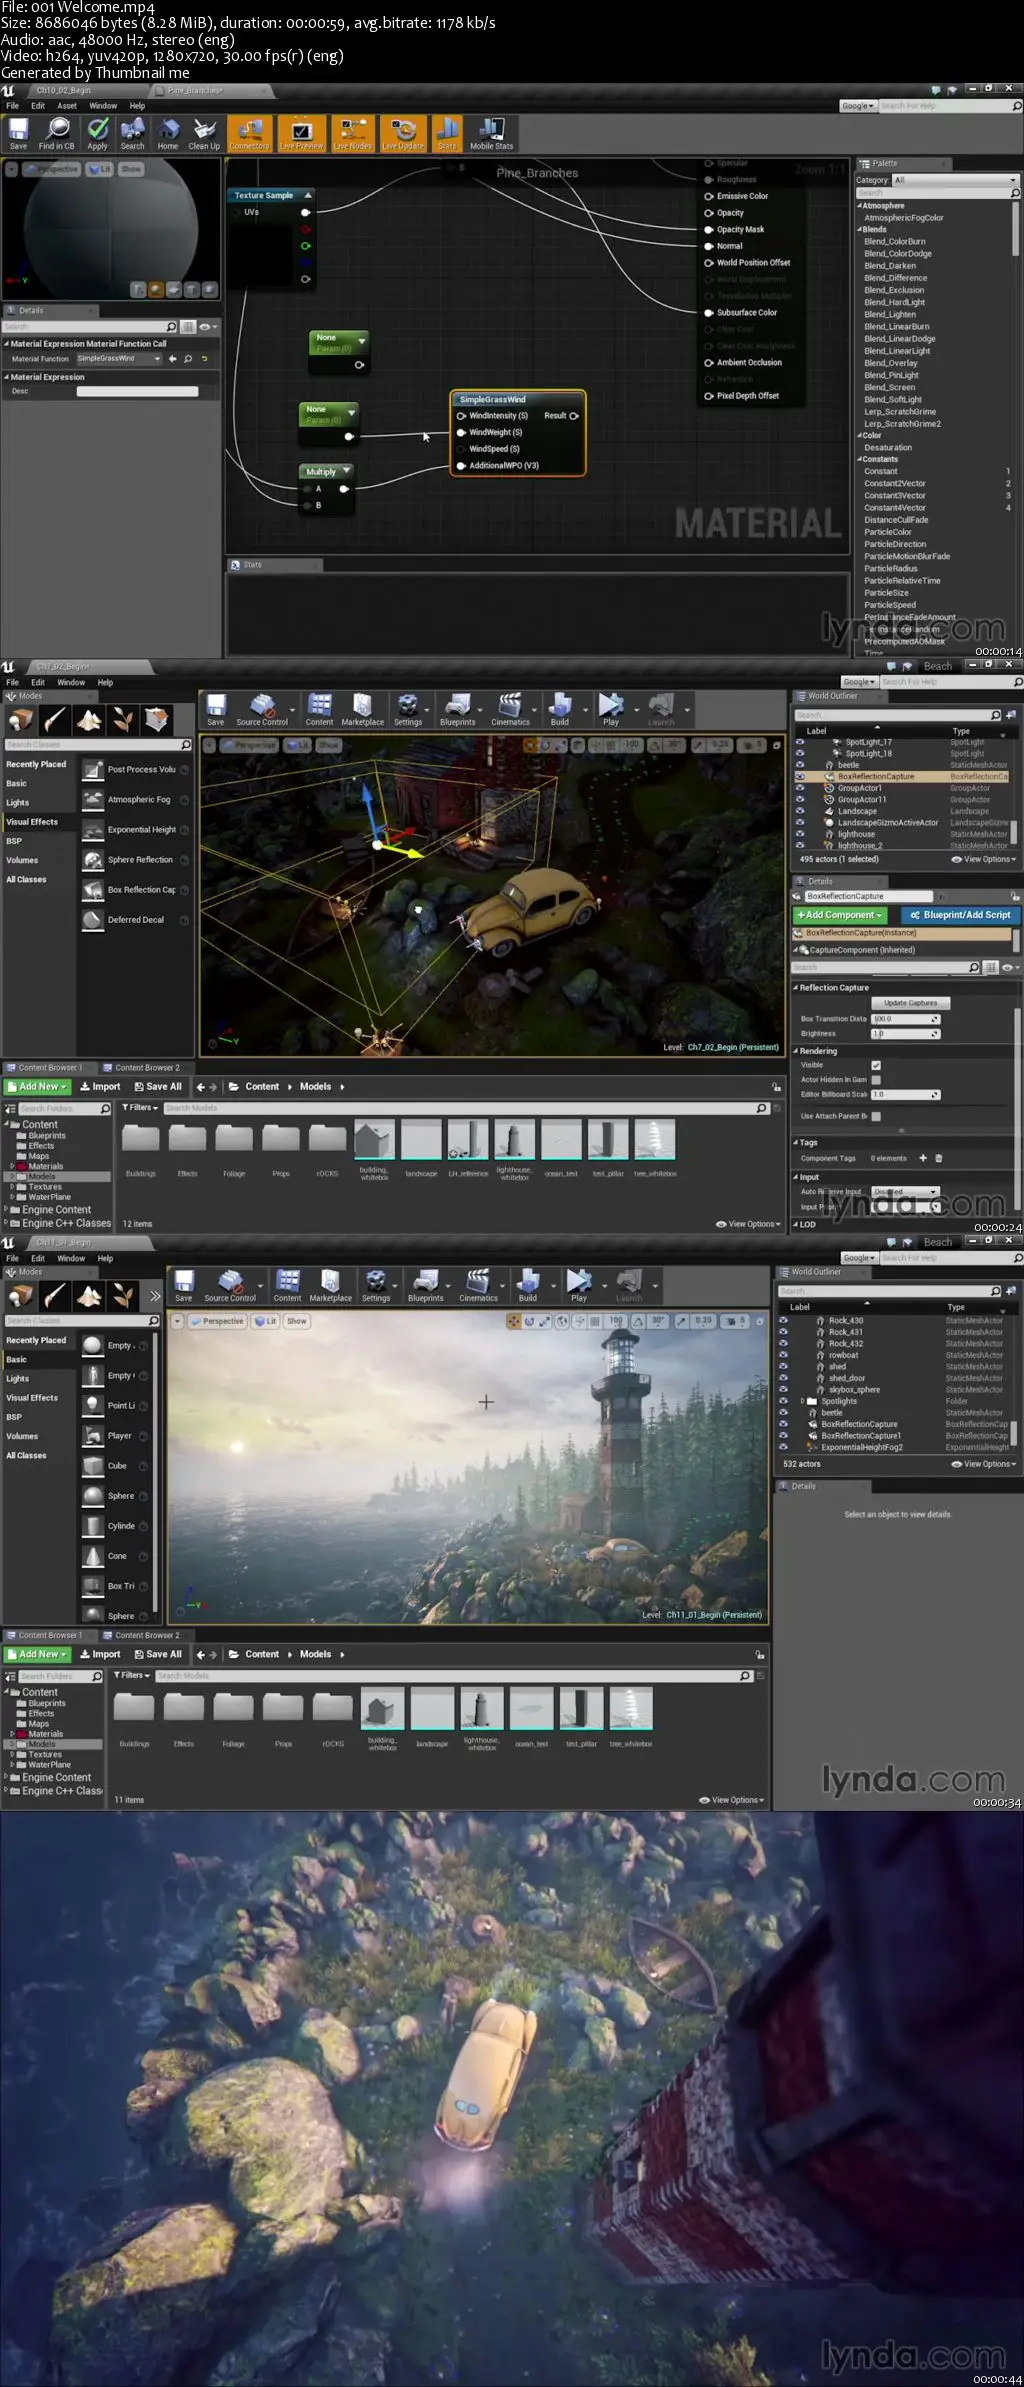Click the Box Transition Distance value field
The image size is (1024, 2387).
(905, 1019)
